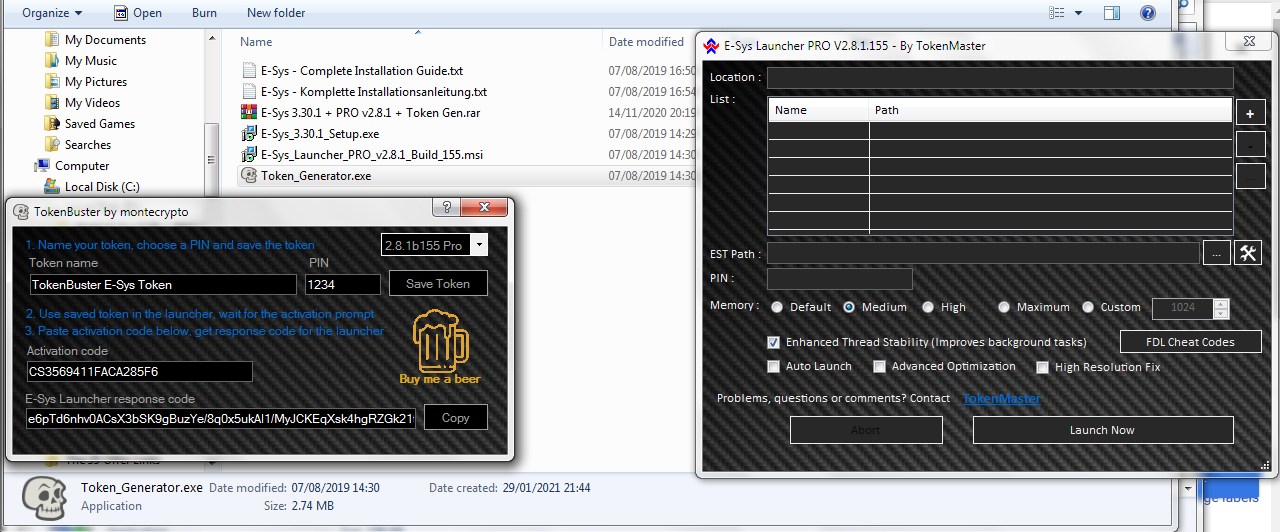Select the High memory radio button
Image resolution: width=1280 pixels, height=532 pixels.
(x=928, y=308)
